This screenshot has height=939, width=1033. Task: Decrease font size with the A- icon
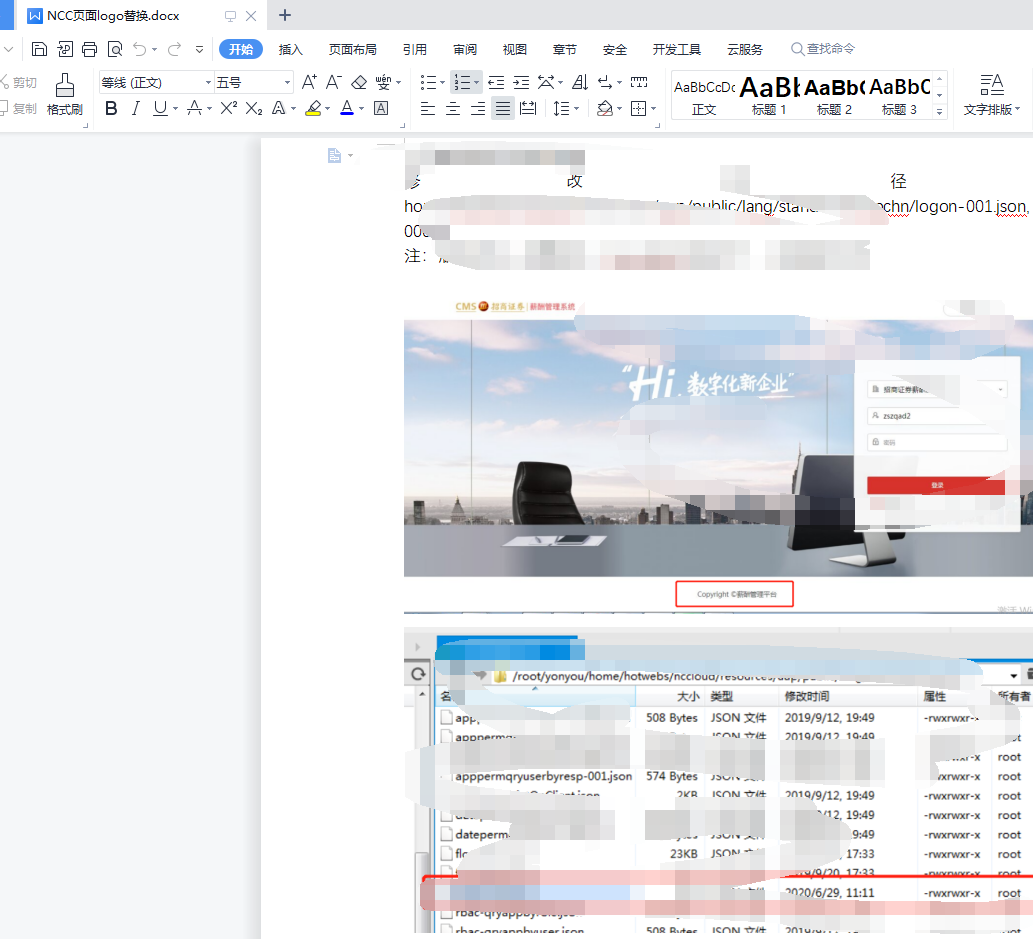point(333,82)
